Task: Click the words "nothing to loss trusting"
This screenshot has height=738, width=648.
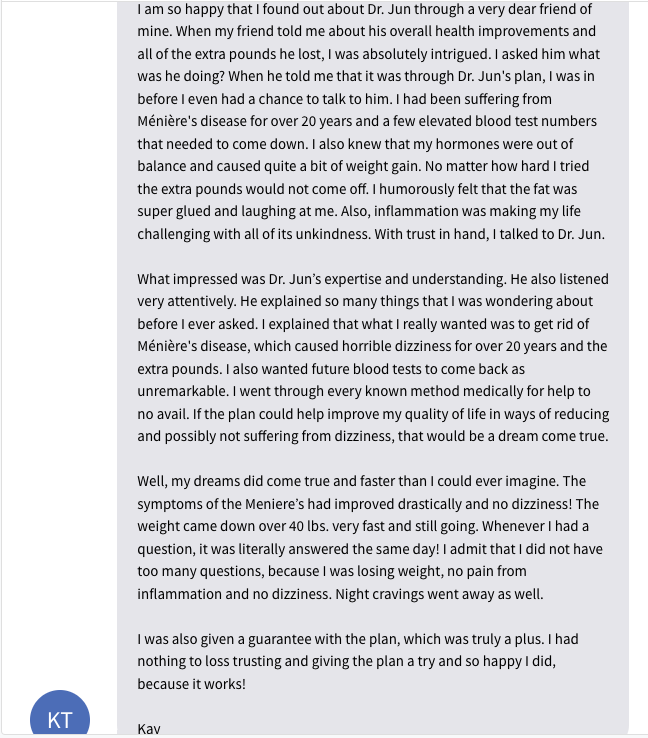Action: pos(209,661)
